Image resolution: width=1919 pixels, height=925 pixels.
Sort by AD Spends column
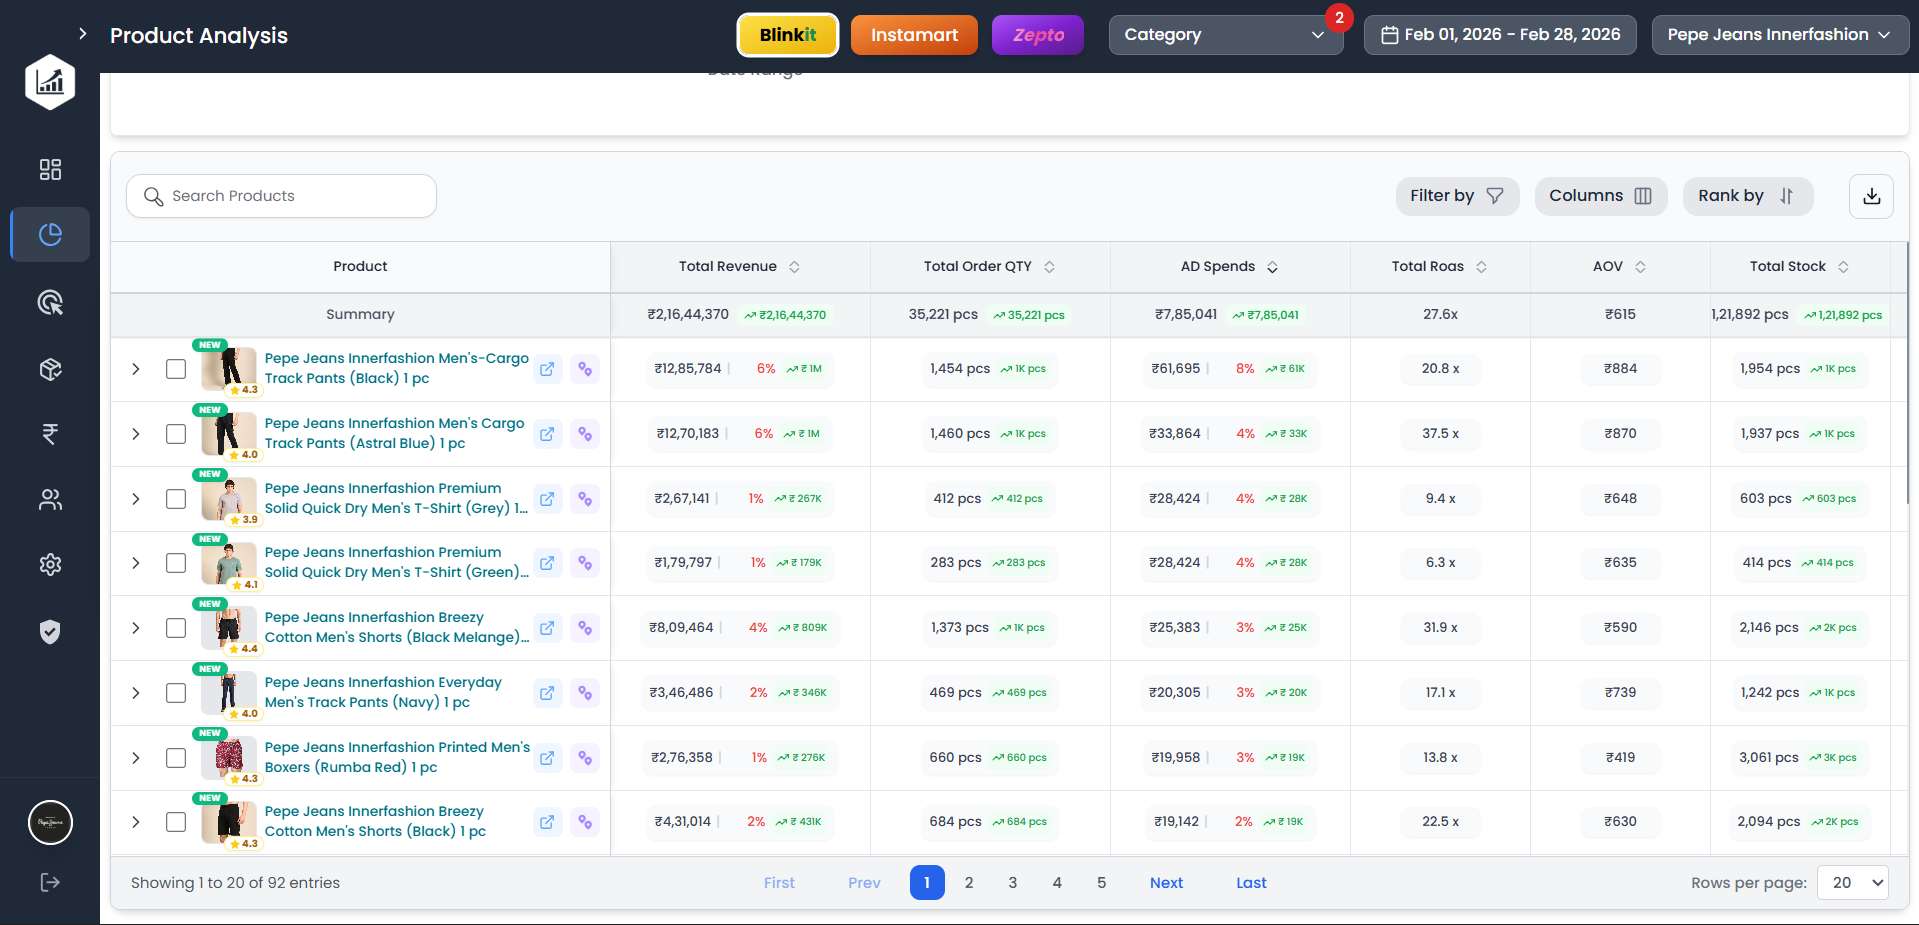pos(1272,267)
